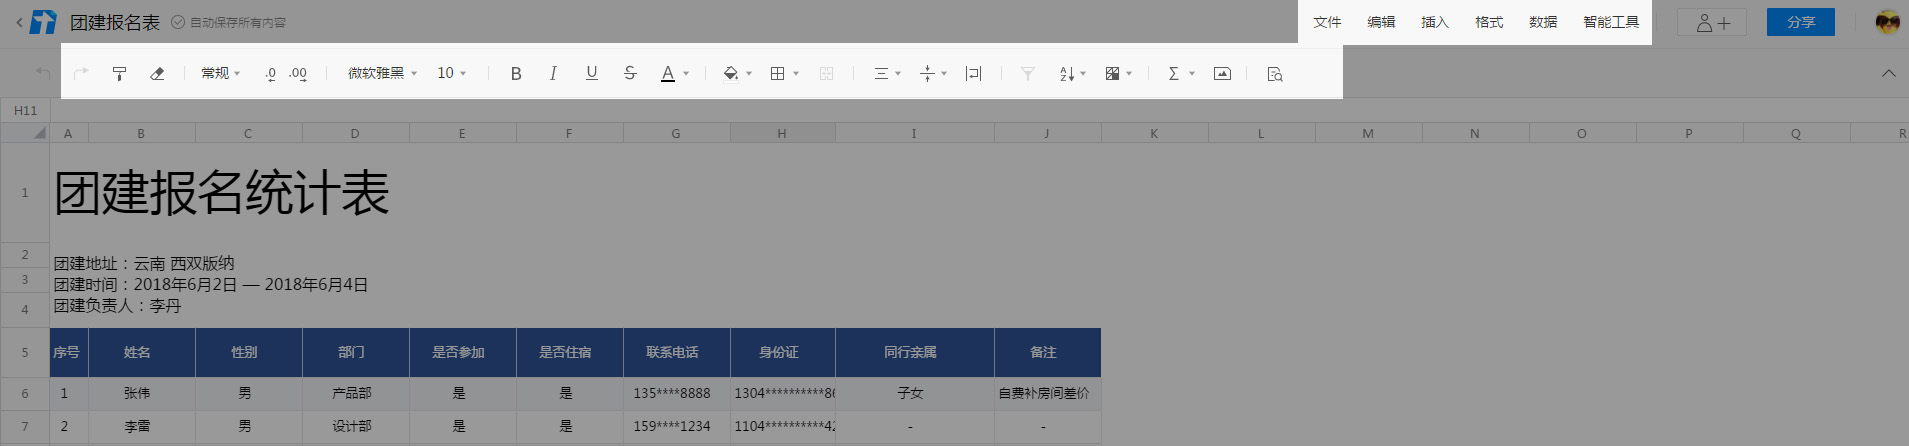This screenshot has height=446, width=1909.
Task: Open the font size 10 dropdown
Action: [x=452, y=73]
